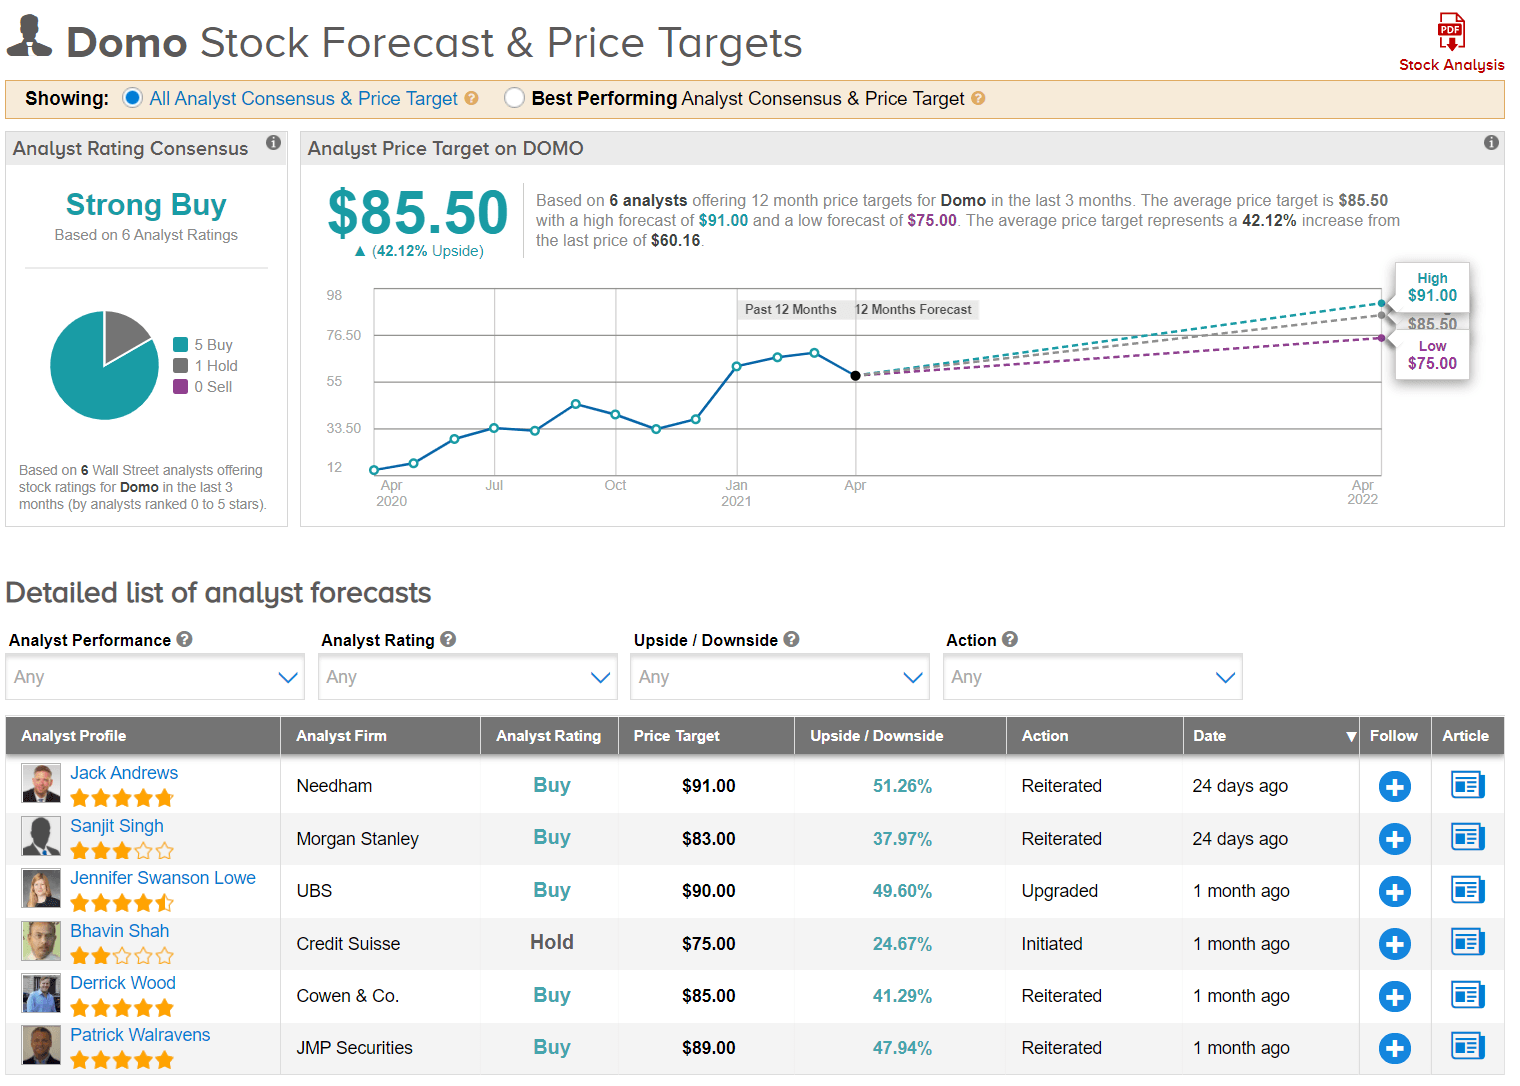Image resolution: width=1520 pixels, height=1086 pixels.
Task: Click the analyst silhouette icon beside Domo title
Action: pos(29,36)
